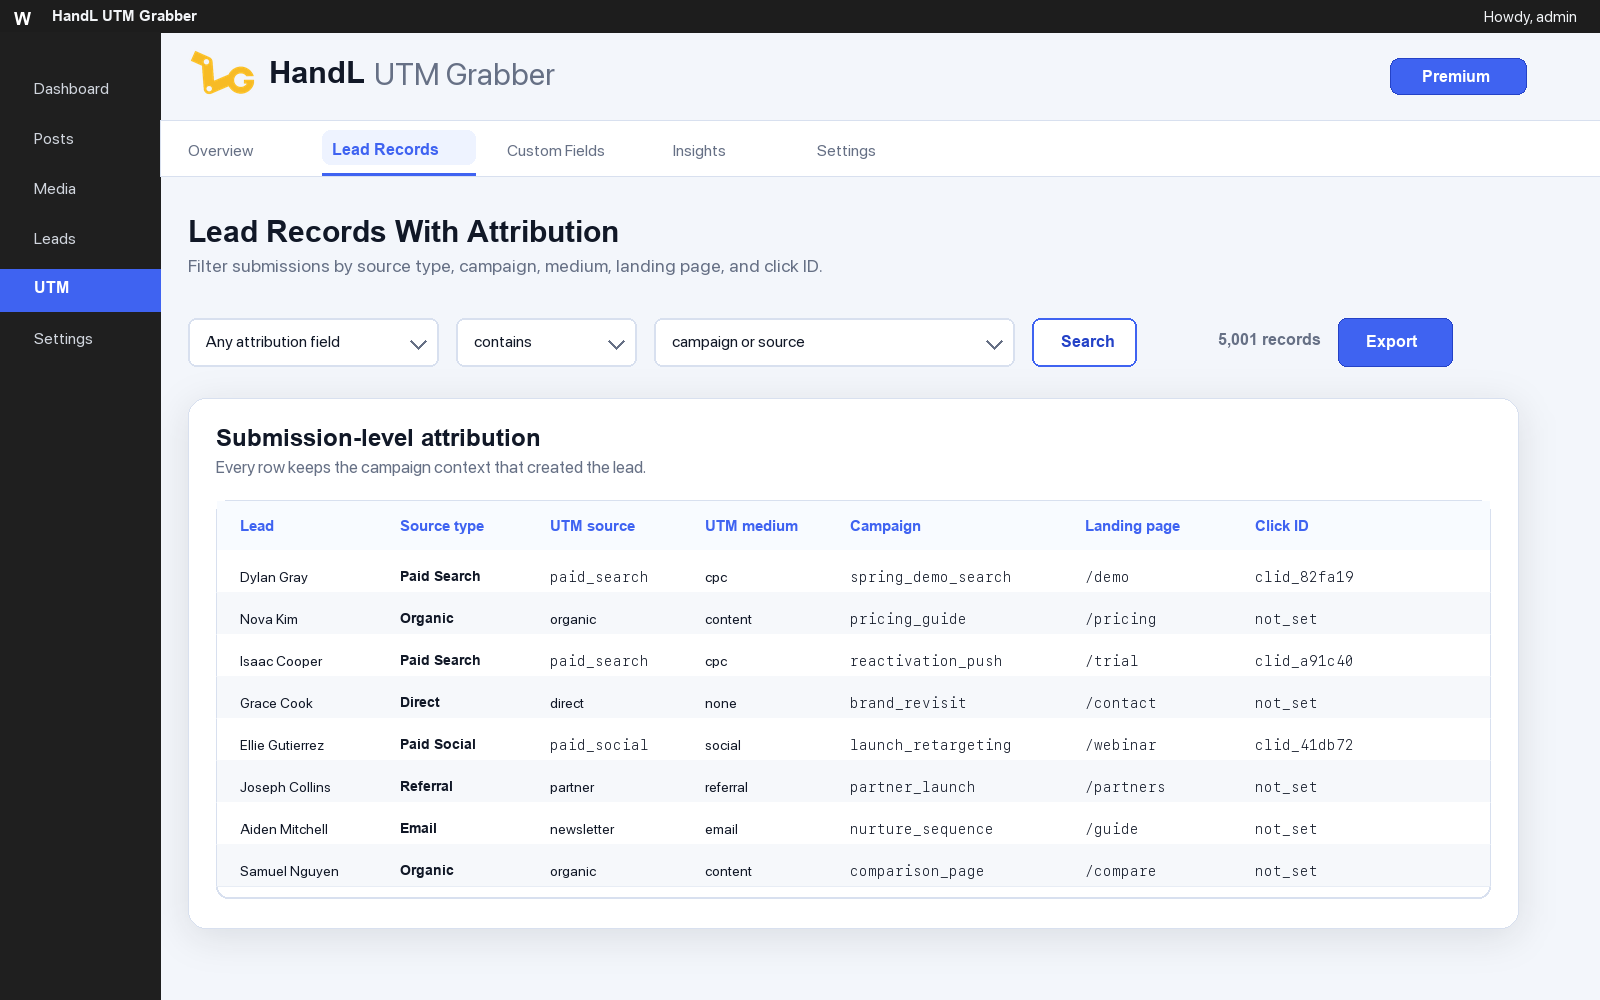Click campaign brand_revisit cell
The height and width of the screenshot is (1000, 1600).
(x=908, y=703)
